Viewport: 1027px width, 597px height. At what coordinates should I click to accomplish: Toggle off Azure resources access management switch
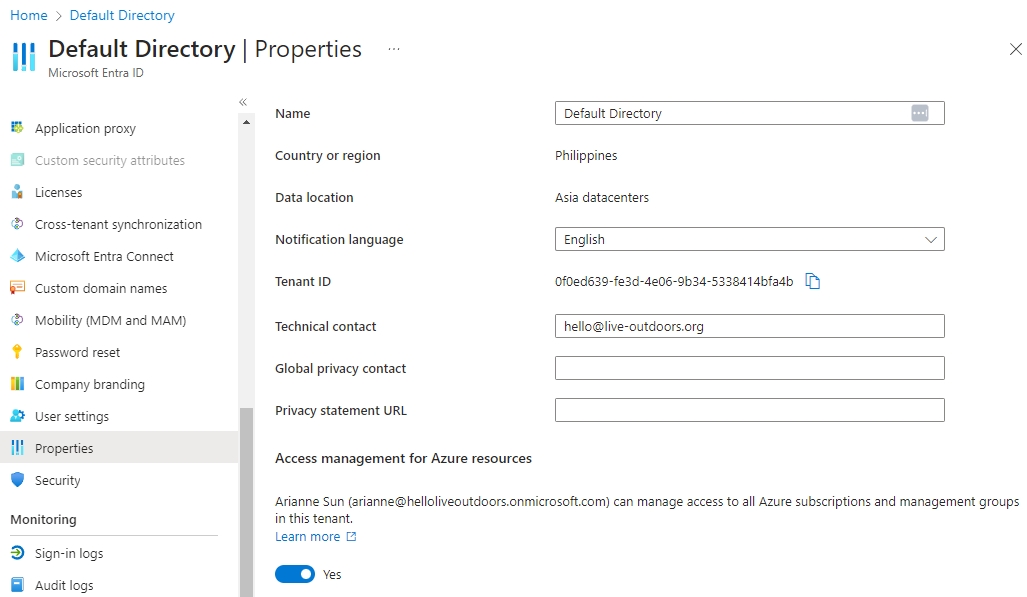(295, 574)
